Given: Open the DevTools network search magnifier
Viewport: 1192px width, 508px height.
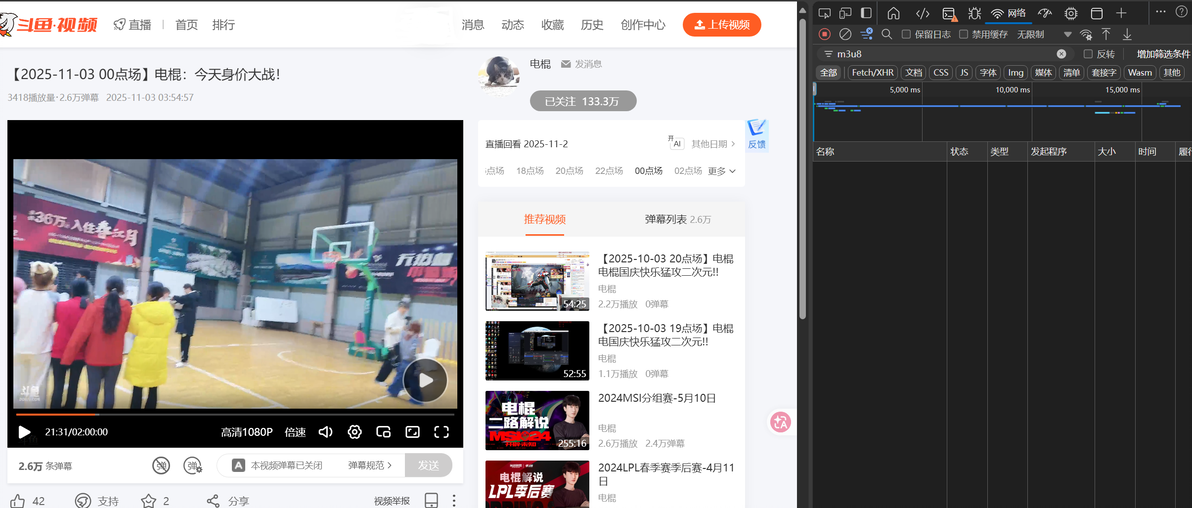Looking at the screenshot, I should click(886, 34).
